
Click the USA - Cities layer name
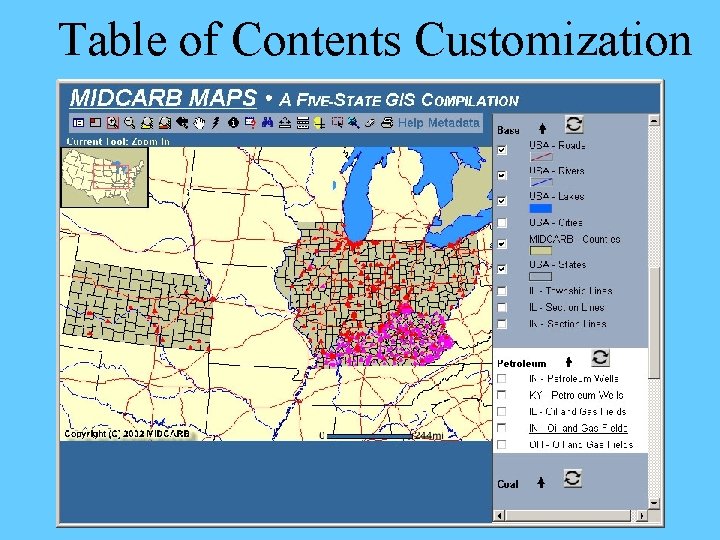tap(556, 223)
